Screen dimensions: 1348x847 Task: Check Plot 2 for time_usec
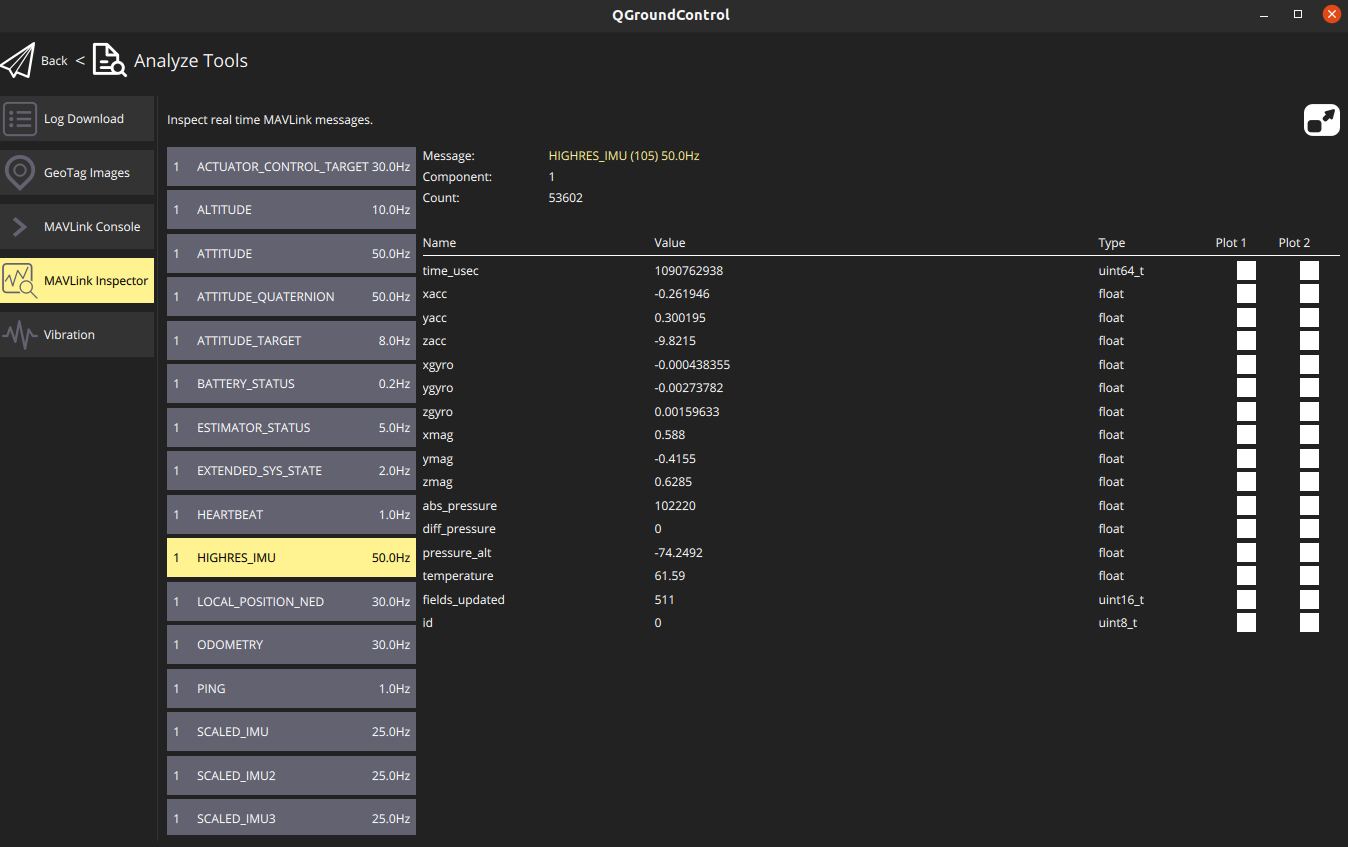point(1309,270)
